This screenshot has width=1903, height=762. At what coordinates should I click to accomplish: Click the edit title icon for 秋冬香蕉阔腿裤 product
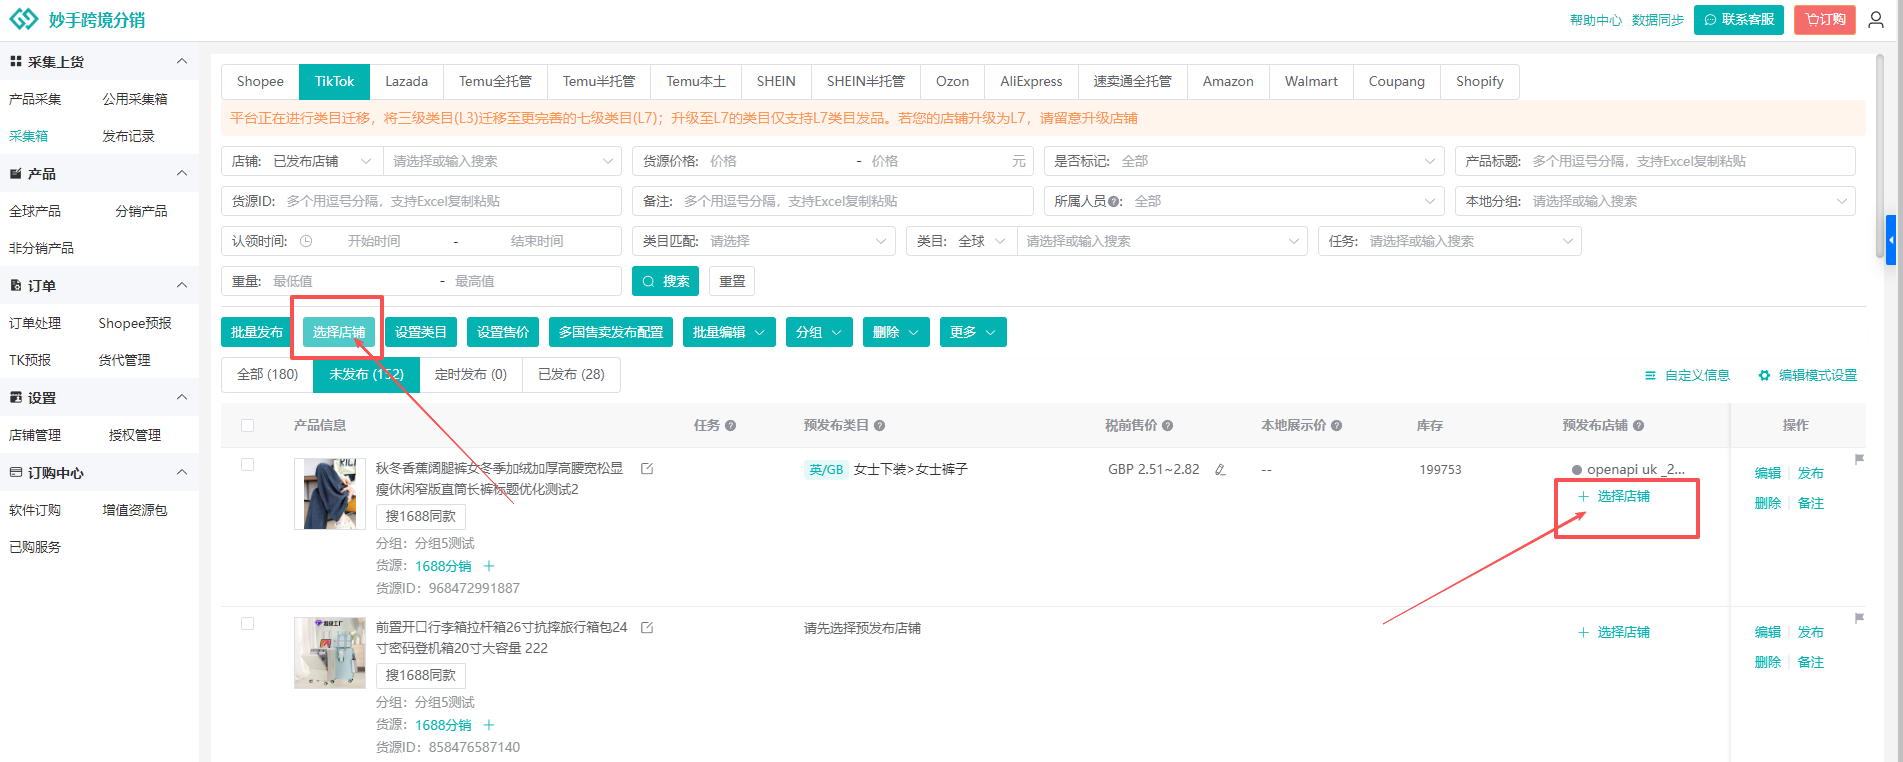(647, 468)
